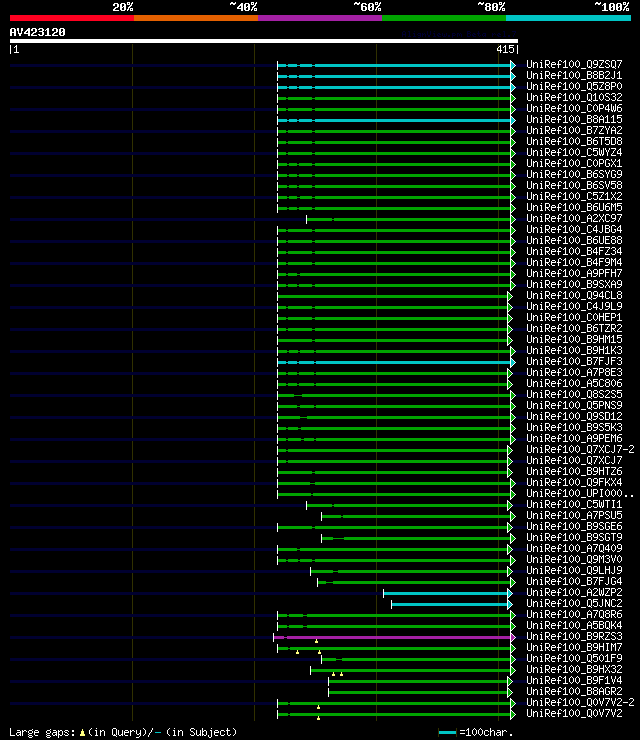Select the UniRef100_B9RZS3 label
This screenshot has height=740, width=640.
coord(574,637)
